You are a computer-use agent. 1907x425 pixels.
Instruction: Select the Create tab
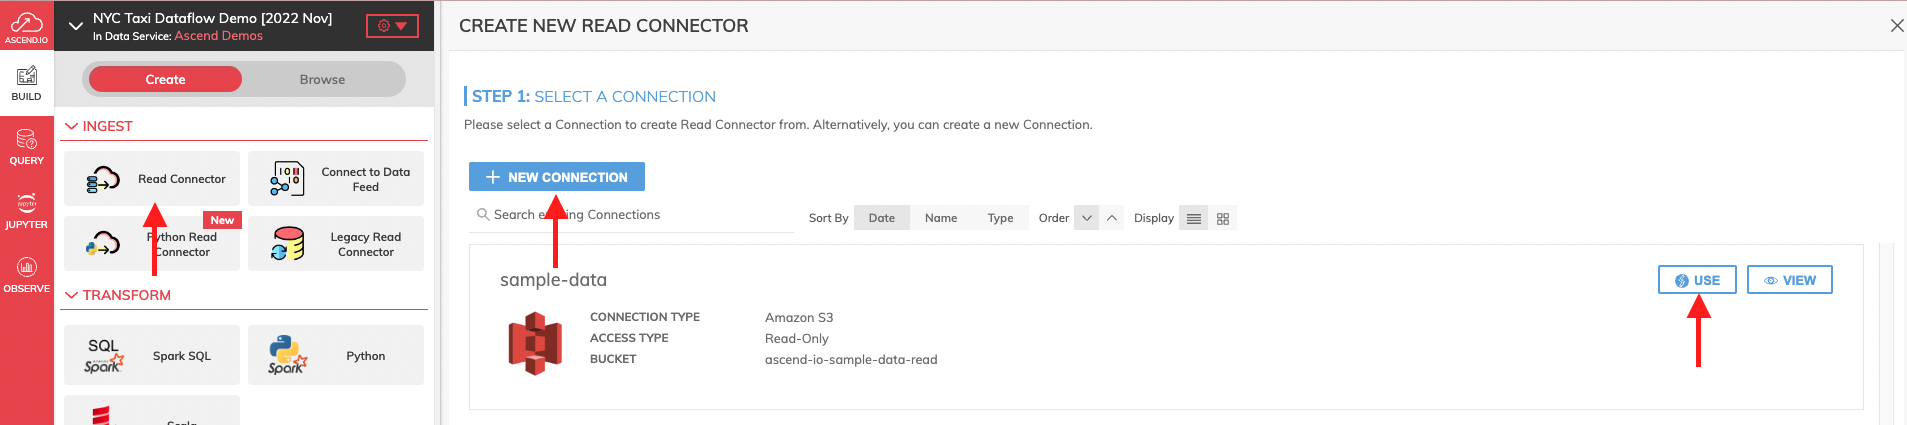pos(165,79)
